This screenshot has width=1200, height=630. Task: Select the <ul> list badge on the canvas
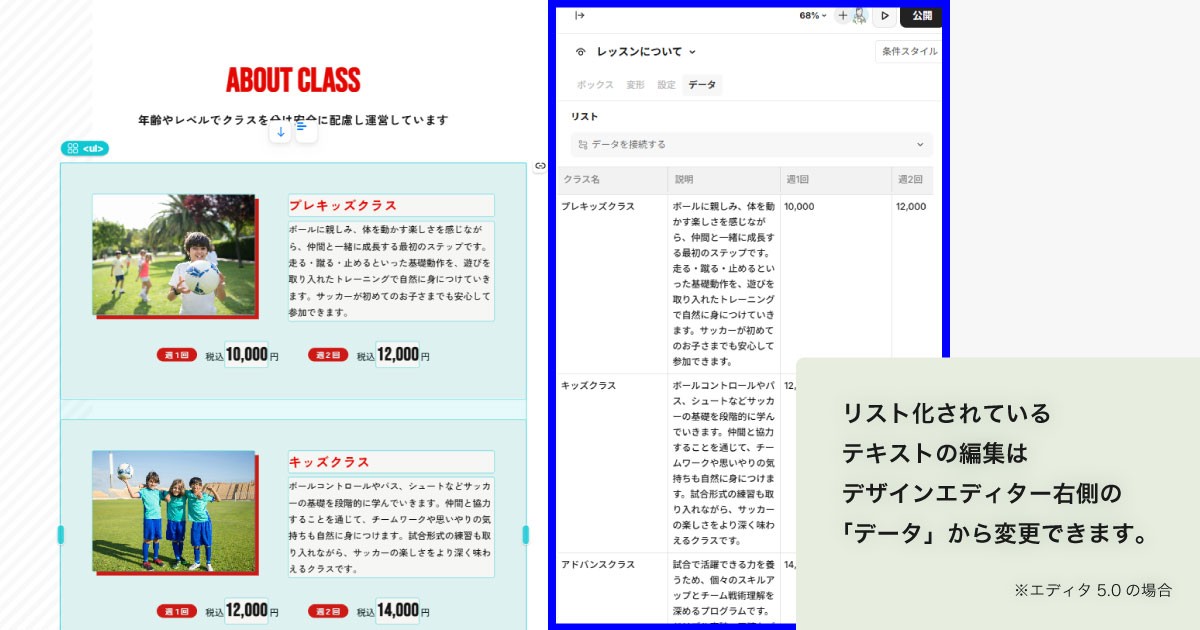(87, 147)
